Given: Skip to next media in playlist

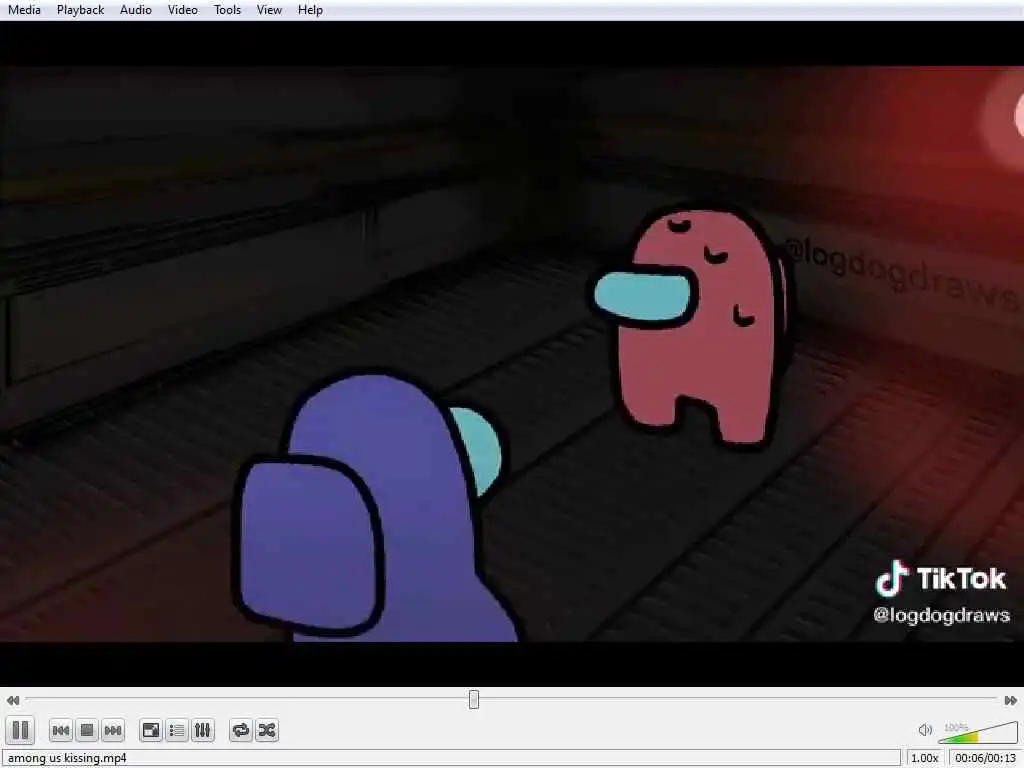Looking at the screenshot, I should (x=113, y=730).
